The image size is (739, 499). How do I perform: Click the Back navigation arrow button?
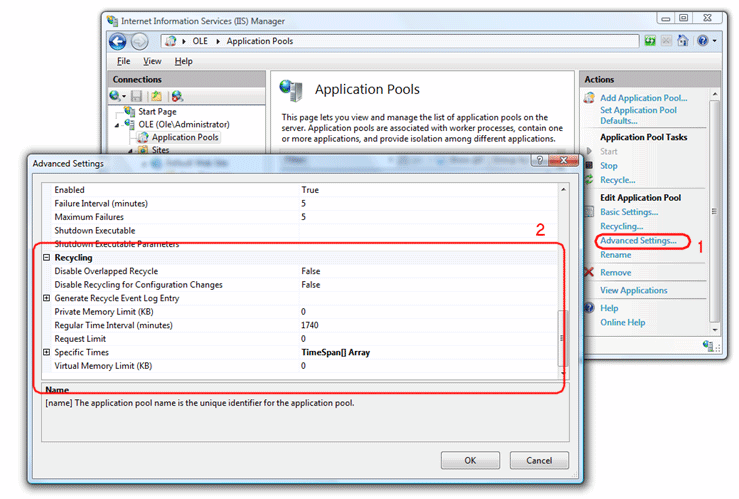[x=118, y=41]
